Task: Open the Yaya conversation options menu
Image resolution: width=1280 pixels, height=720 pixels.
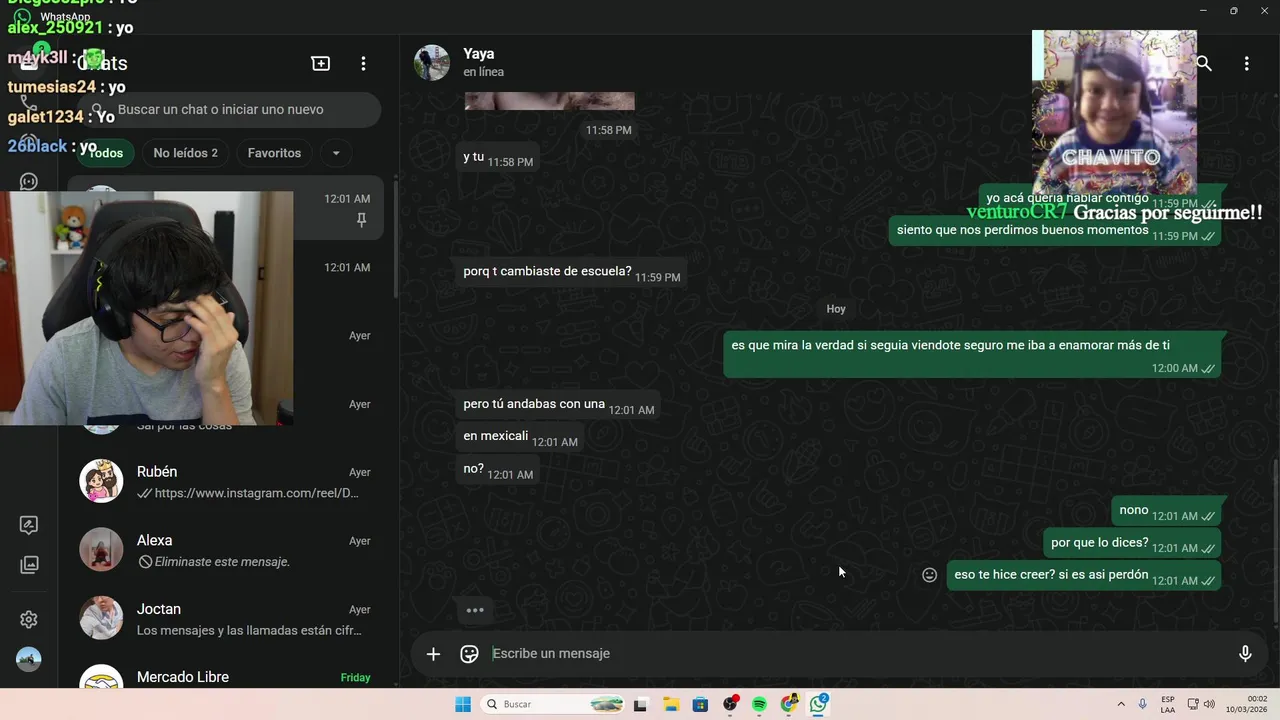Action: (x=1246, y=64)
